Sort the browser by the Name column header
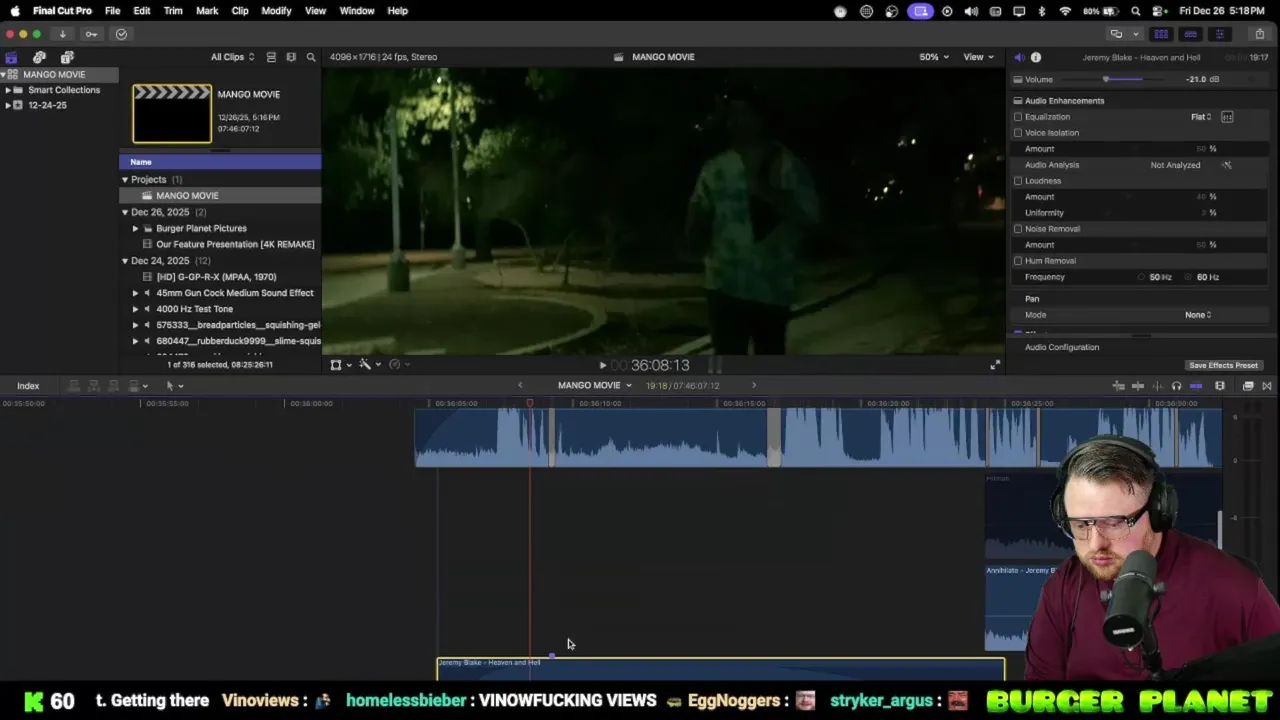The width and height of the screenshot is (1280, 720). coord(220,162)
